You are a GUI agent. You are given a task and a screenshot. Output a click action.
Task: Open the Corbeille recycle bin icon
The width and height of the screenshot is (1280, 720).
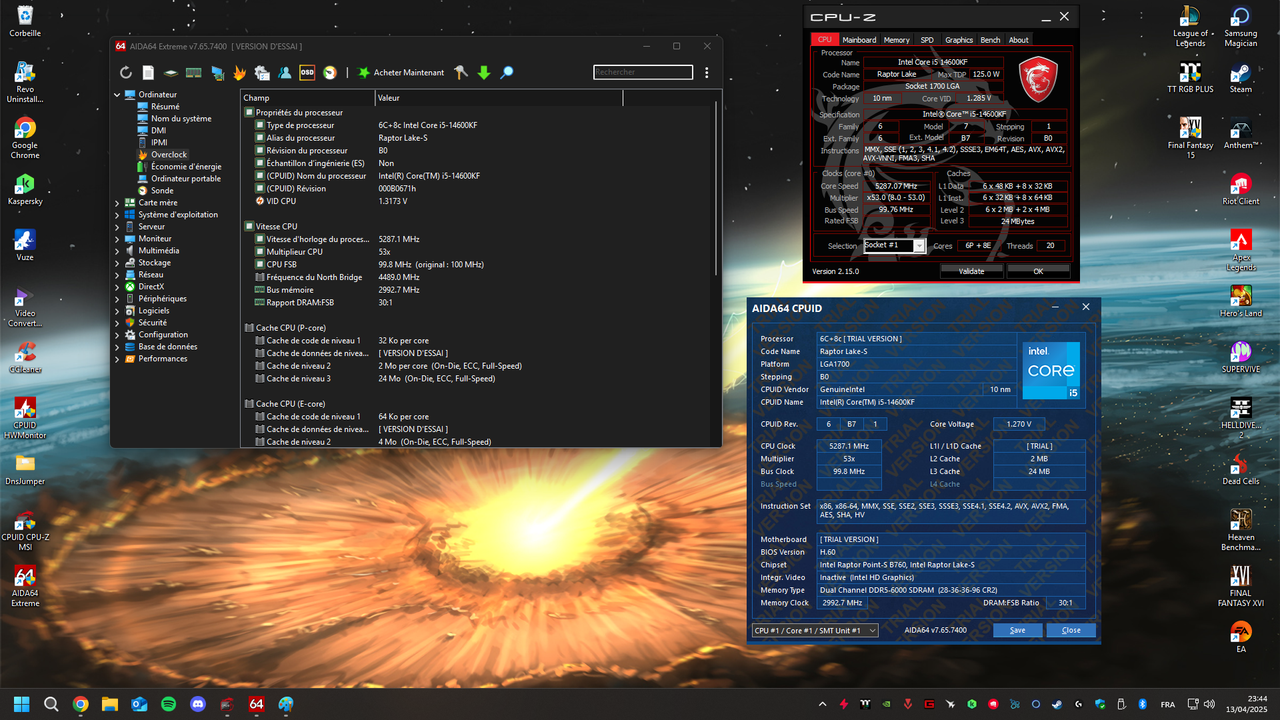point(25,21)
